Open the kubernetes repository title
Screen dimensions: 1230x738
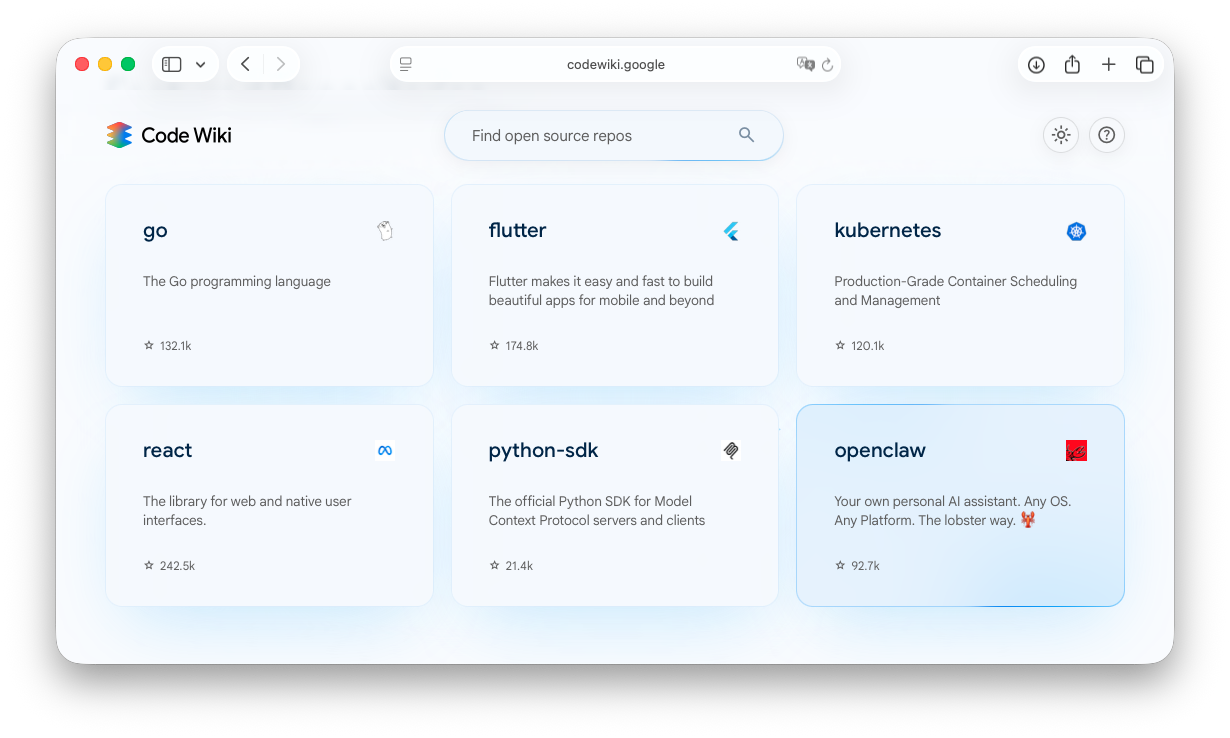click(888, 230)
